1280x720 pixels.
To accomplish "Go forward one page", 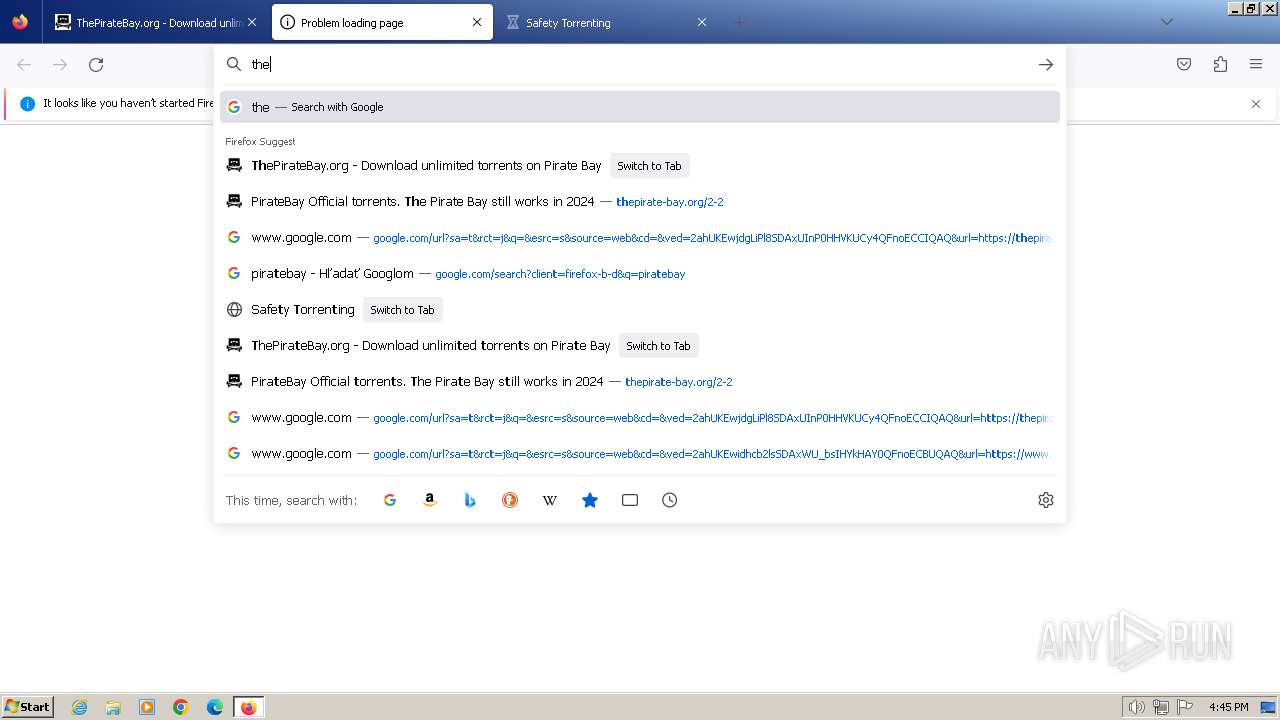I will tap(60, 65).
